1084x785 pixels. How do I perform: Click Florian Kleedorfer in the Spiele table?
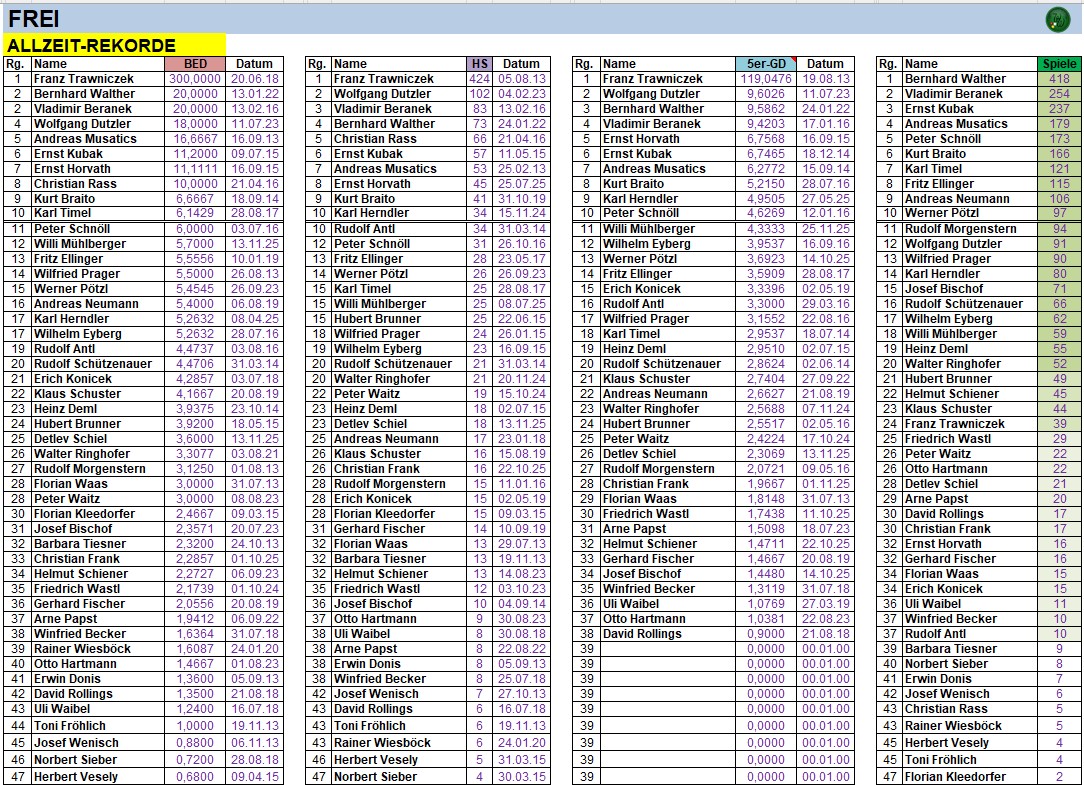pos(955,777)
